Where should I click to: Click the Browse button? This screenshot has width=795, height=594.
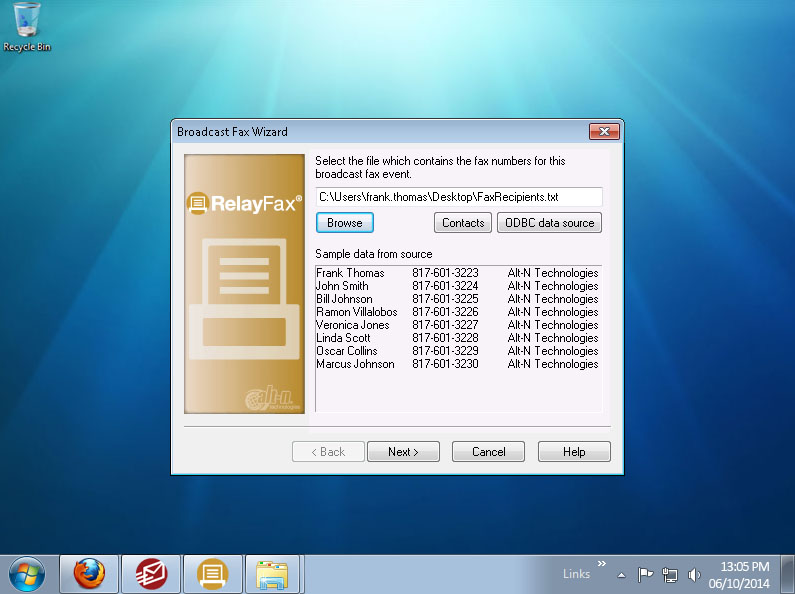point(345,223)
